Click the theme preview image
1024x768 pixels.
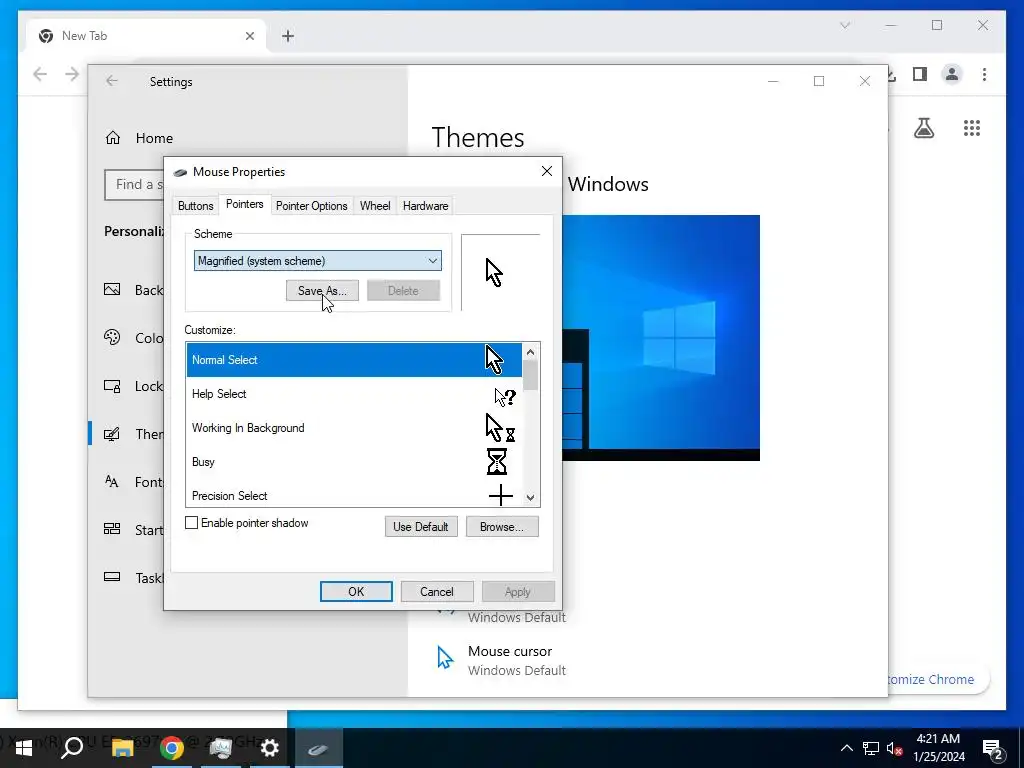(660, 338)
